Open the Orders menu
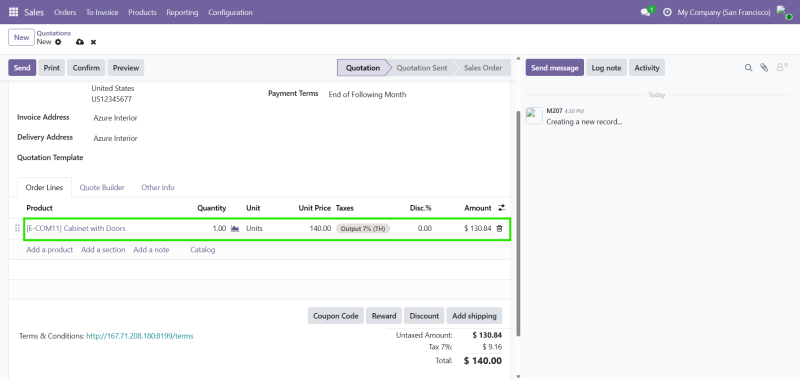The image size is (800, 379). click(65, 12)
